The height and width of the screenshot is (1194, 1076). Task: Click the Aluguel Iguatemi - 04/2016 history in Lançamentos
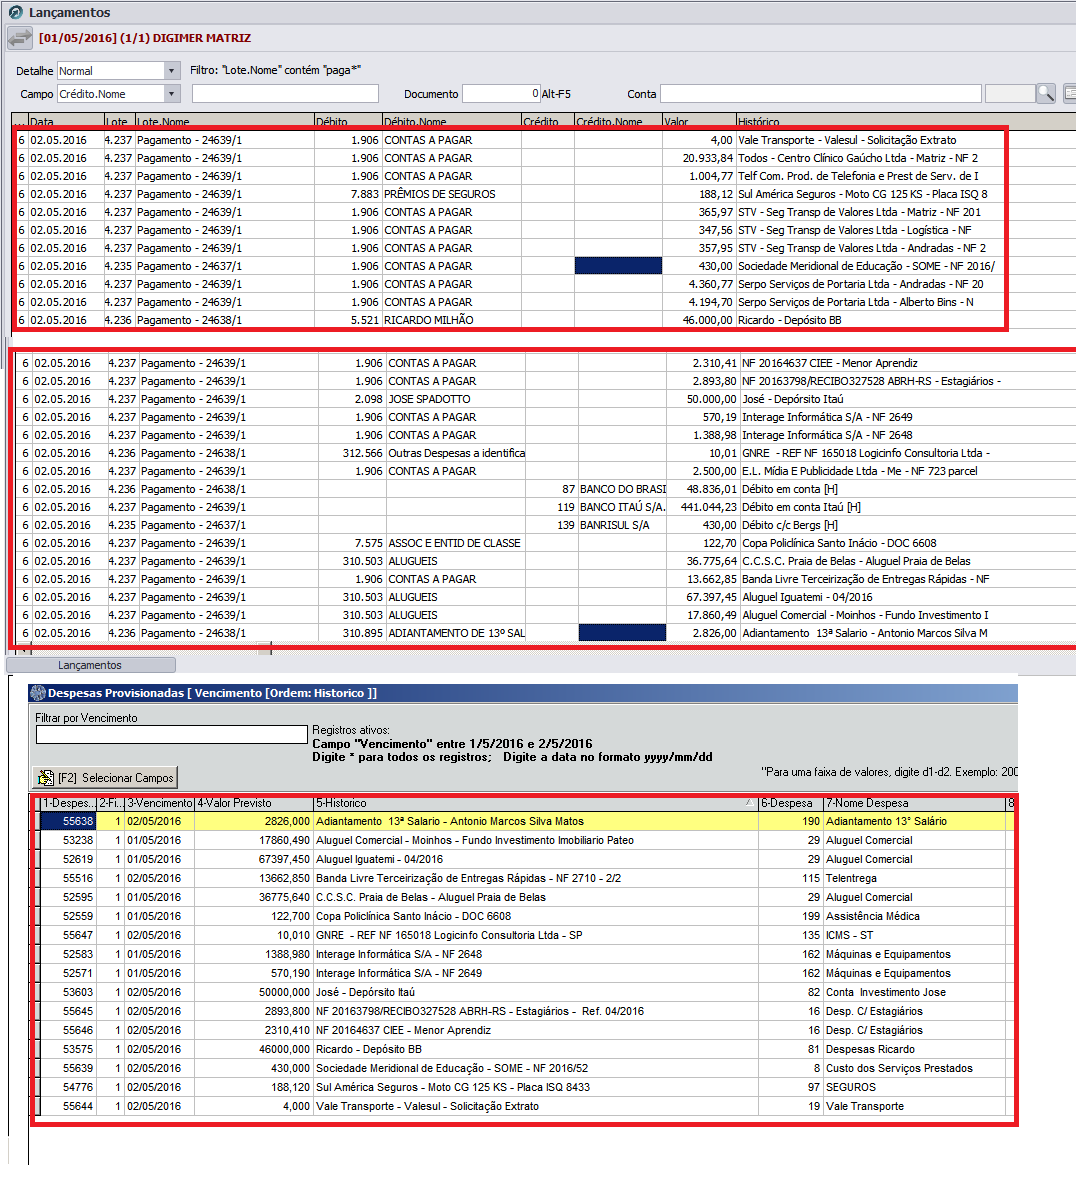(x=907, y=597)
